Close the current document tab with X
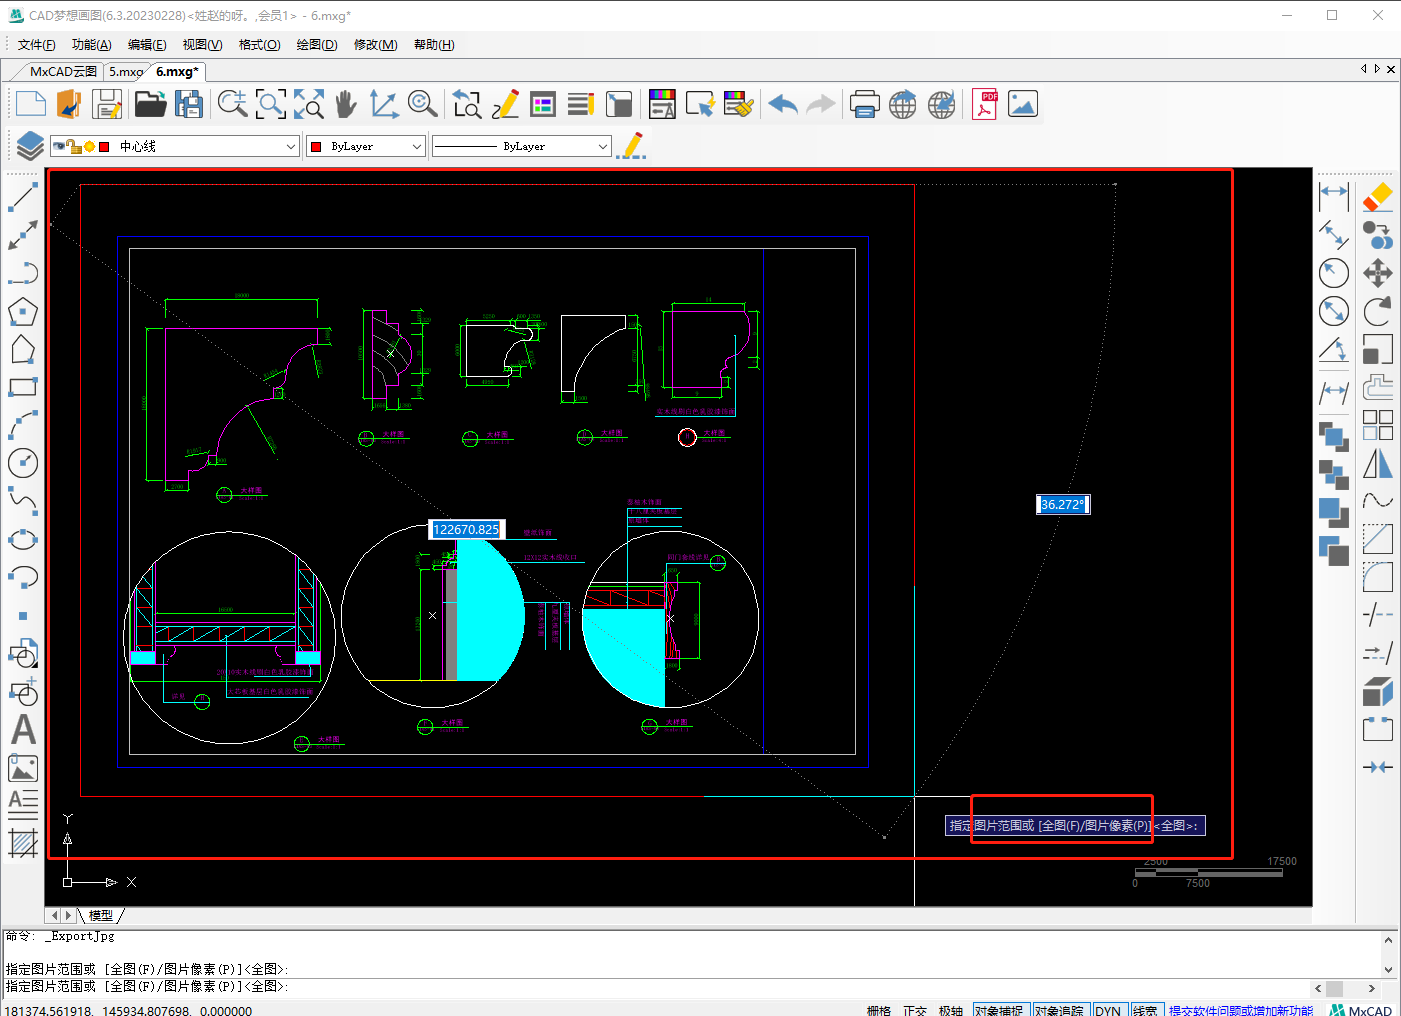The height and width of the screenshot is (1016, 1401). click(x=1391, y=69)
